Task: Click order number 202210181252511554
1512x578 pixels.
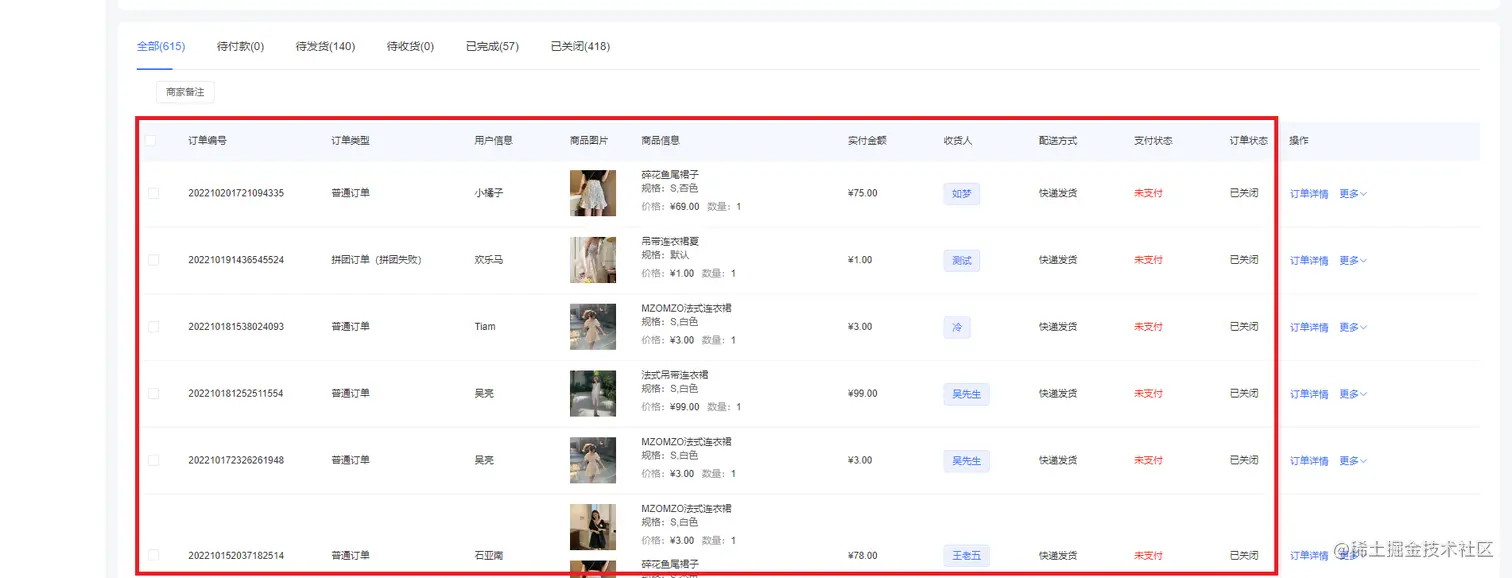Action: point(236,394)
